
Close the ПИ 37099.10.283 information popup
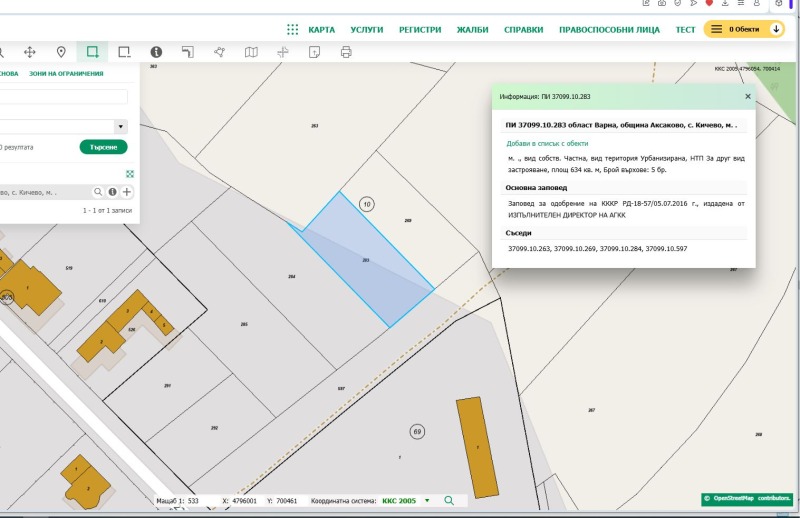click(x=747, y=96)
